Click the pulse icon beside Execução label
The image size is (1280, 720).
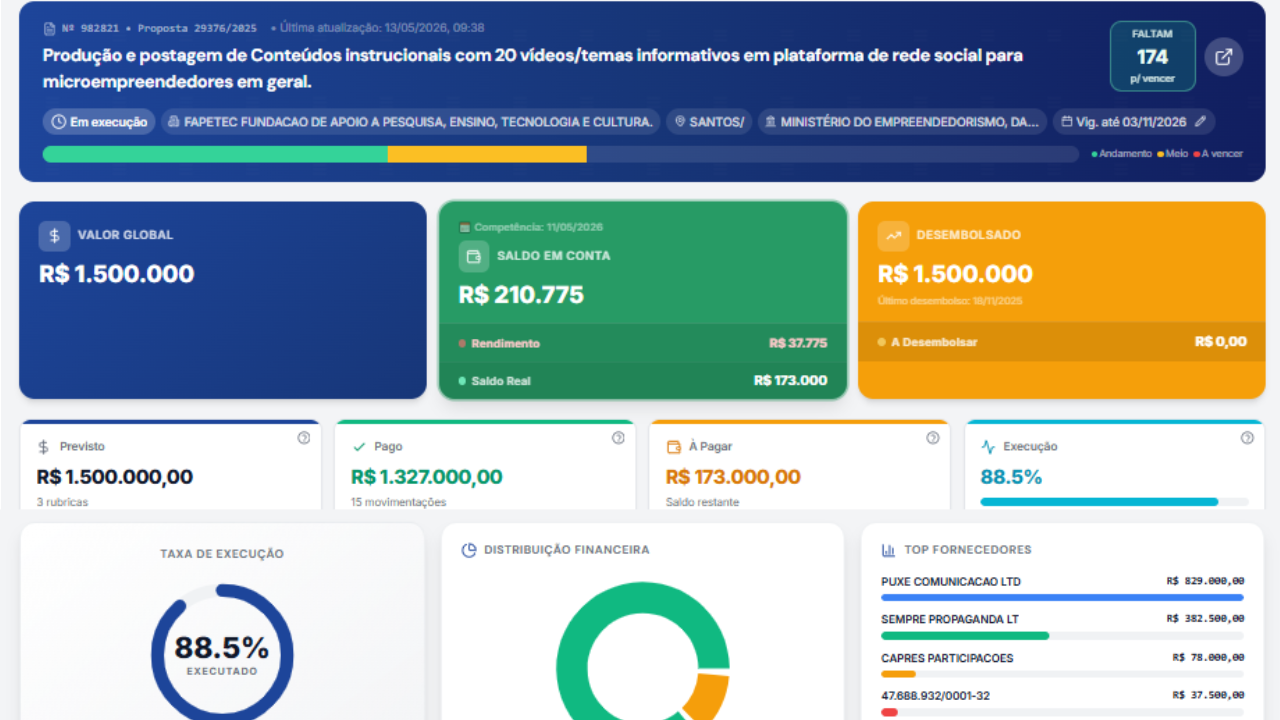pyautogui.click(x=988, y=447)
